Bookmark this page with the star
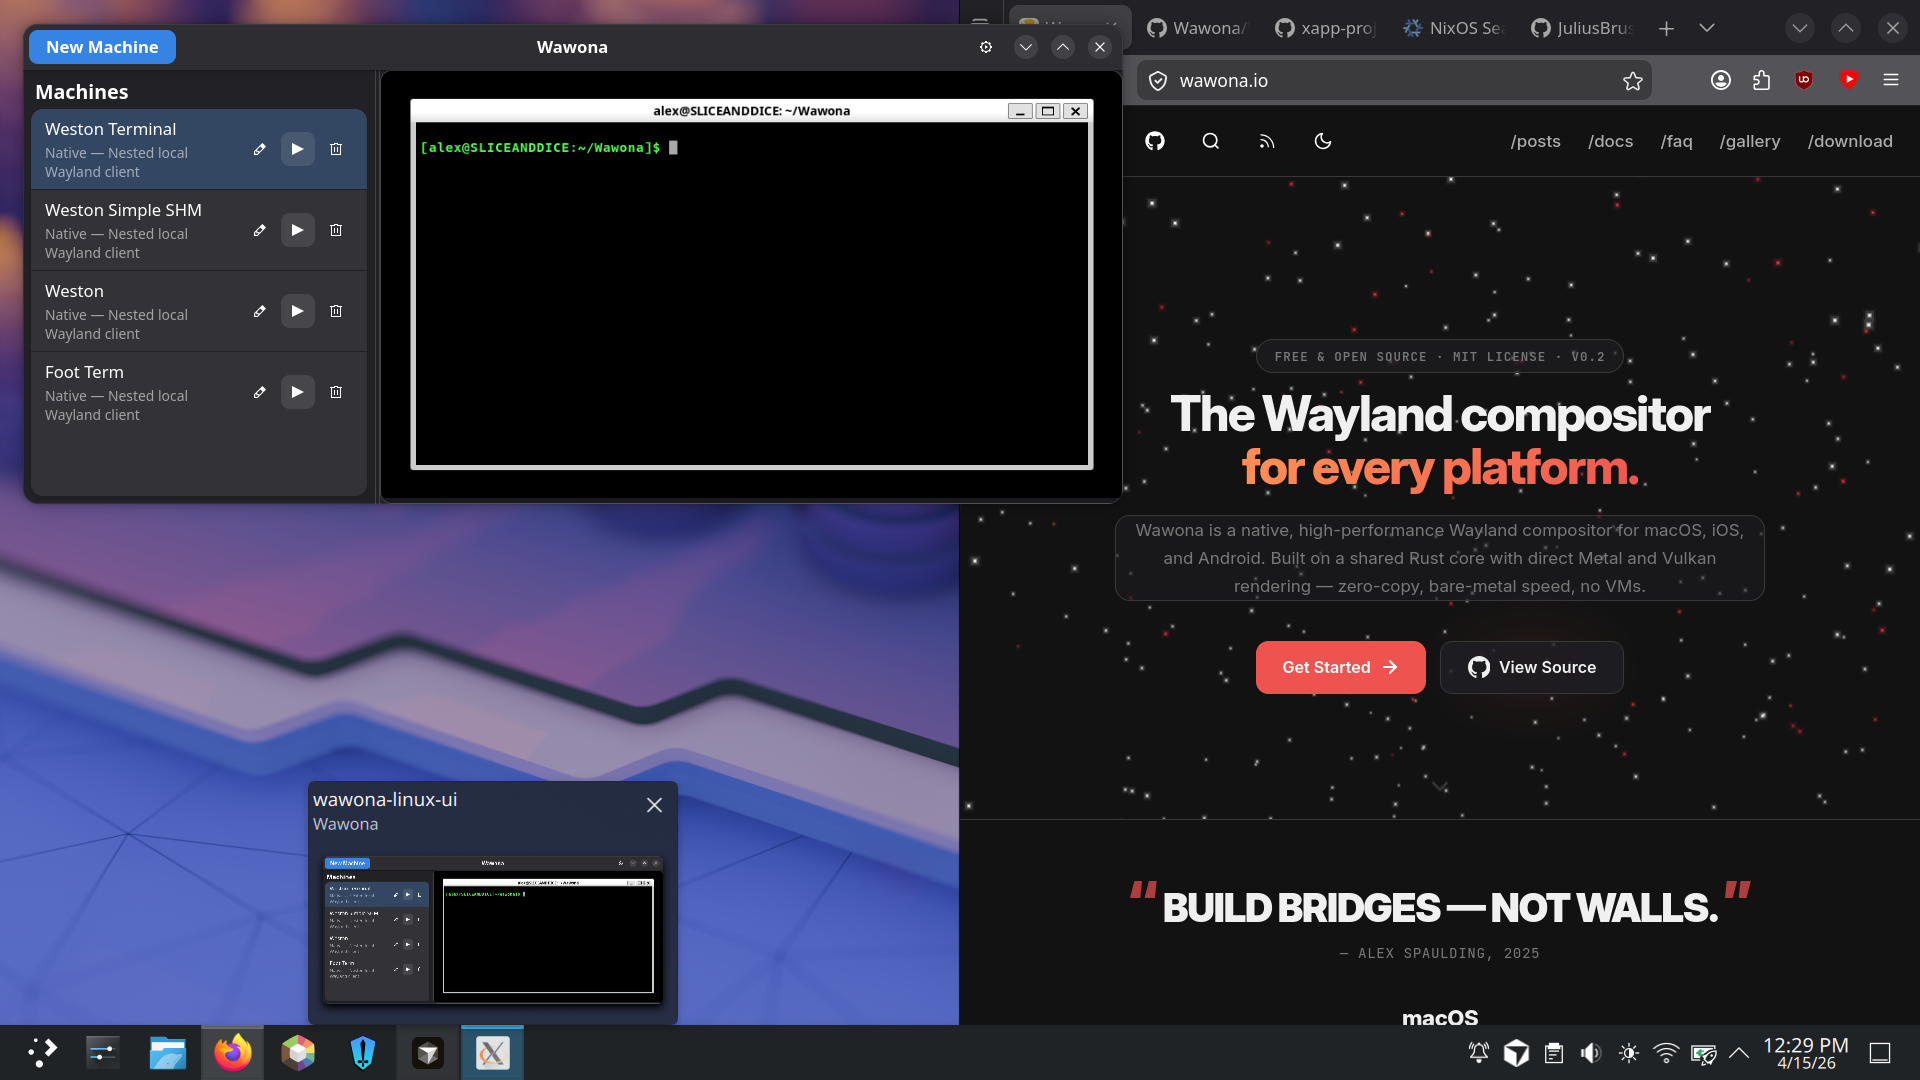Image resolution: width=1920 pixels, height=1080 pixels. 1632,81
